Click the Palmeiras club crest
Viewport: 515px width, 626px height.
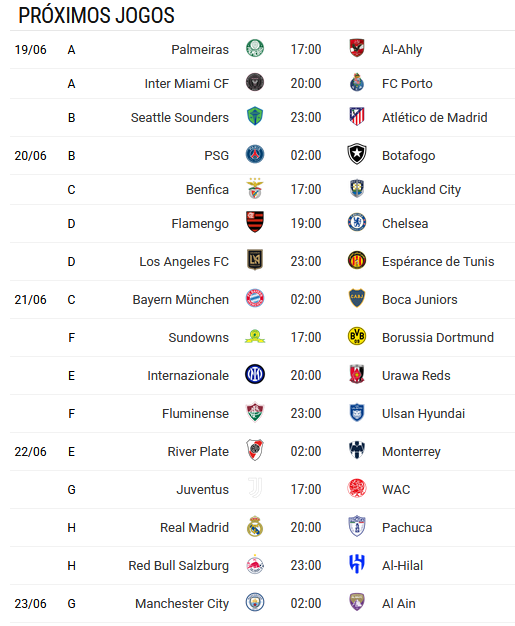[255, 48]
